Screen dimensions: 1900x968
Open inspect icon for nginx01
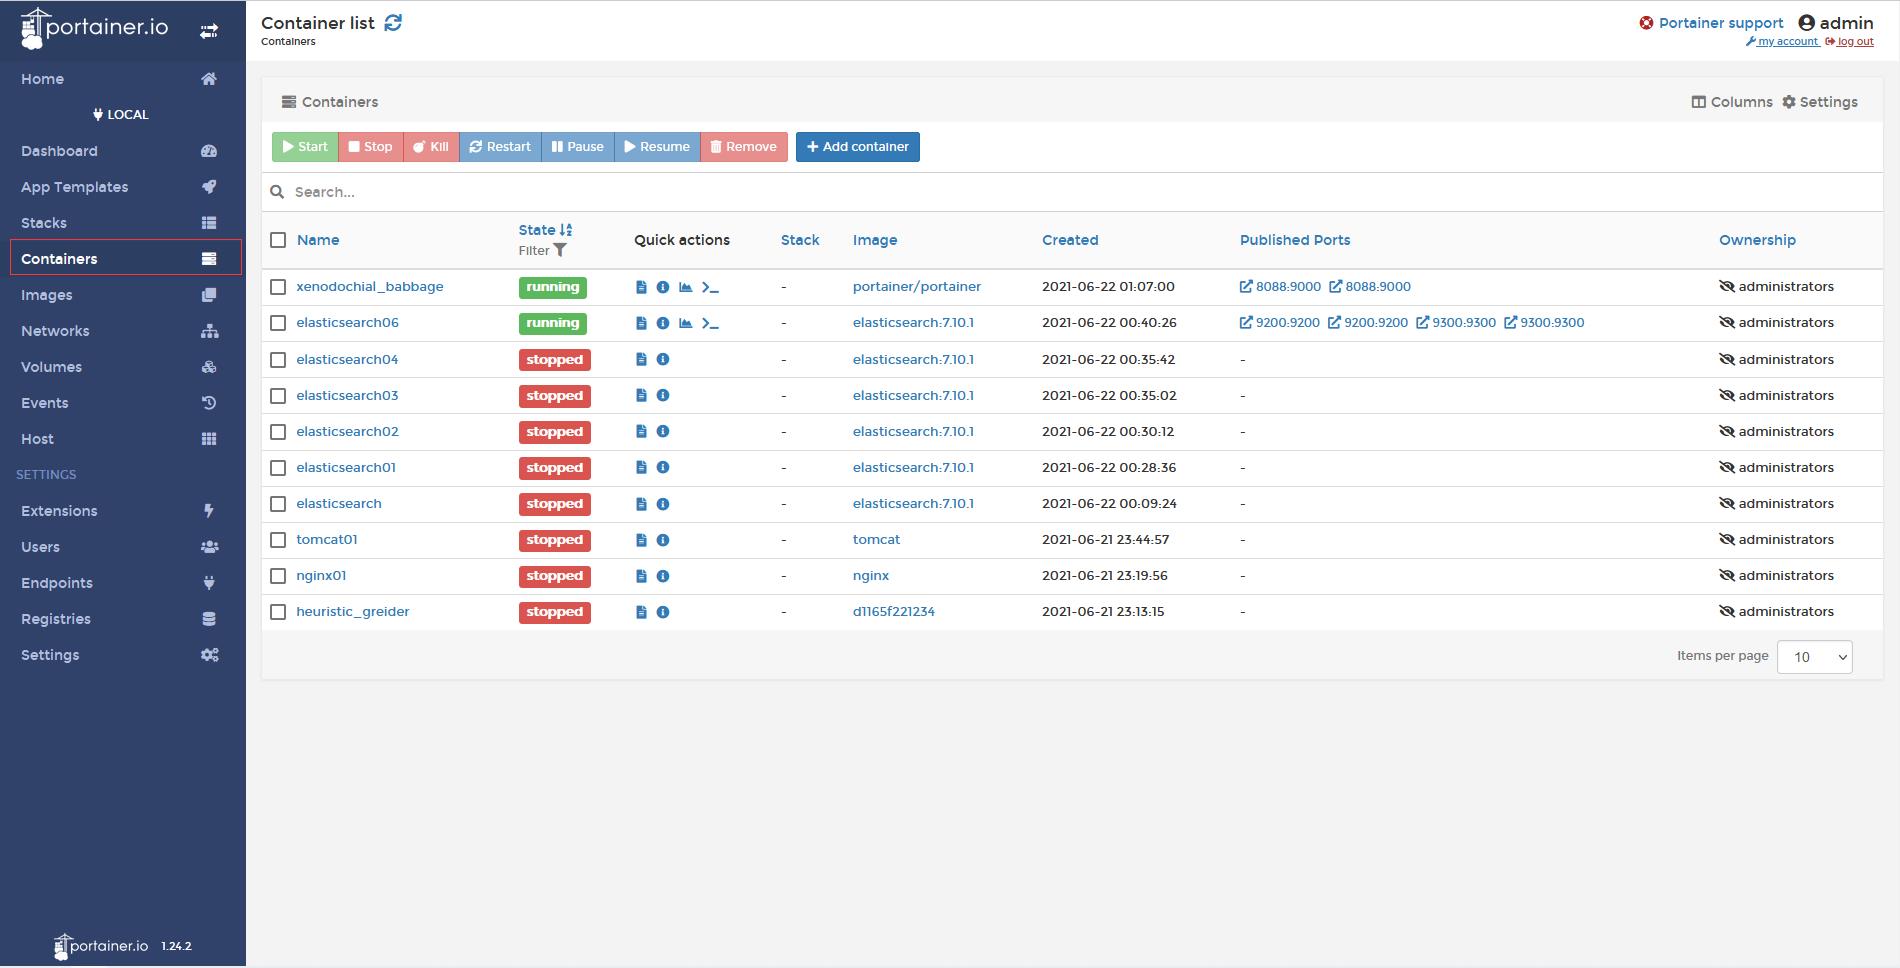click(x=662, y=576)
